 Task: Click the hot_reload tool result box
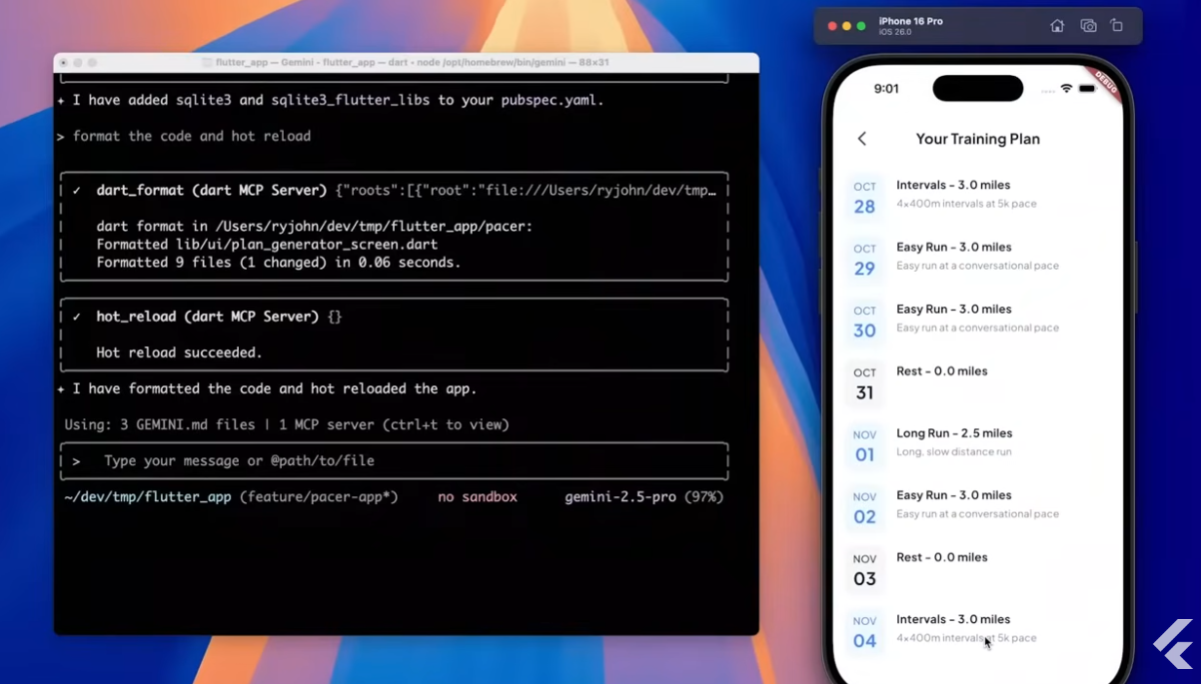click(395, 334)
